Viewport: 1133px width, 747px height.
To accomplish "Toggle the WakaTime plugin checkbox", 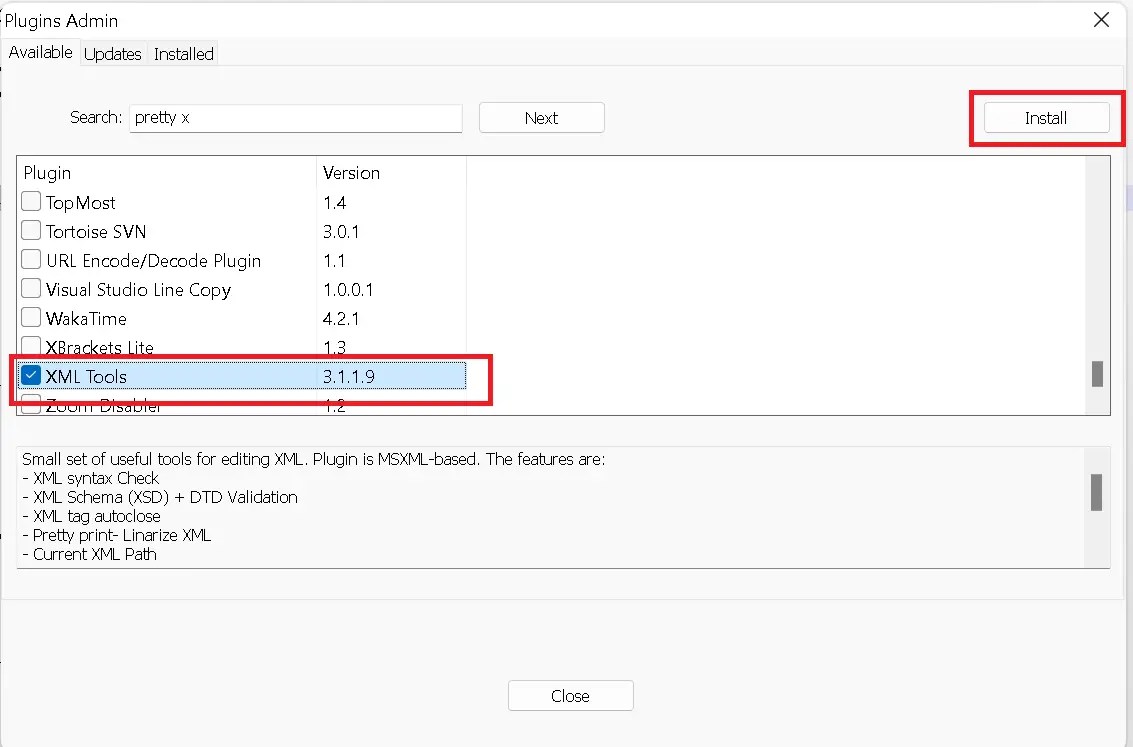I will 31,316.
